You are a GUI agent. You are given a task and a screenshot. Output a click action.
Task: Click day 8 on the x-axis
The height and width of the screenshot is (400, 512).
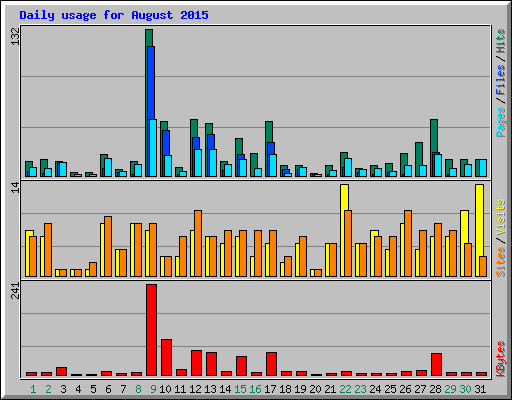click(x=138, y=389)
